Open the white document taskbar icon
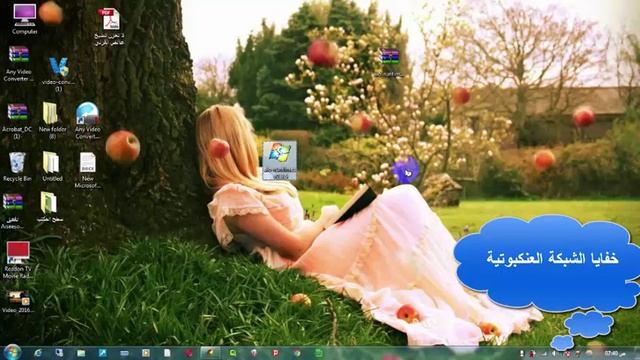640x360 pixels. [167, 353]
